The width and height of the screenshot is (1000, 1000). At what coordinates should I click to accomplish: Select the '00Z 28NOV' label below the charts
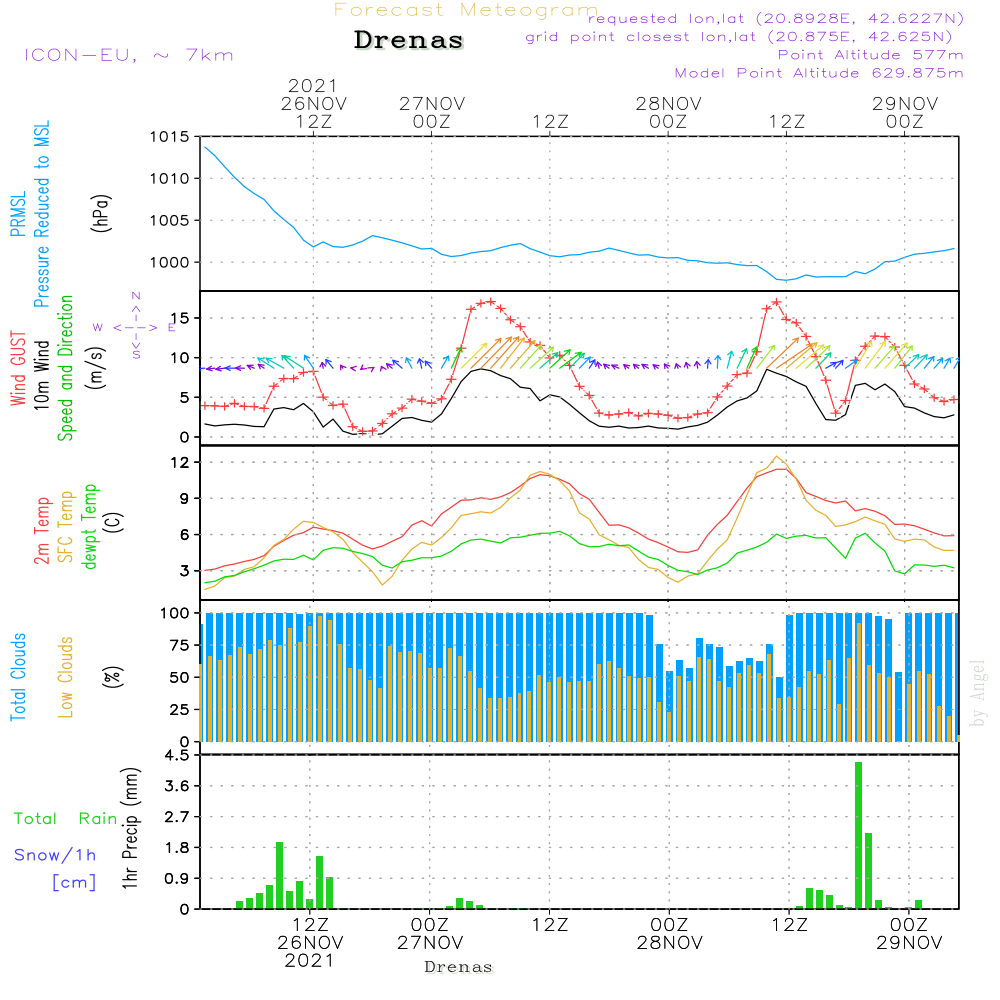pos(670,934)
